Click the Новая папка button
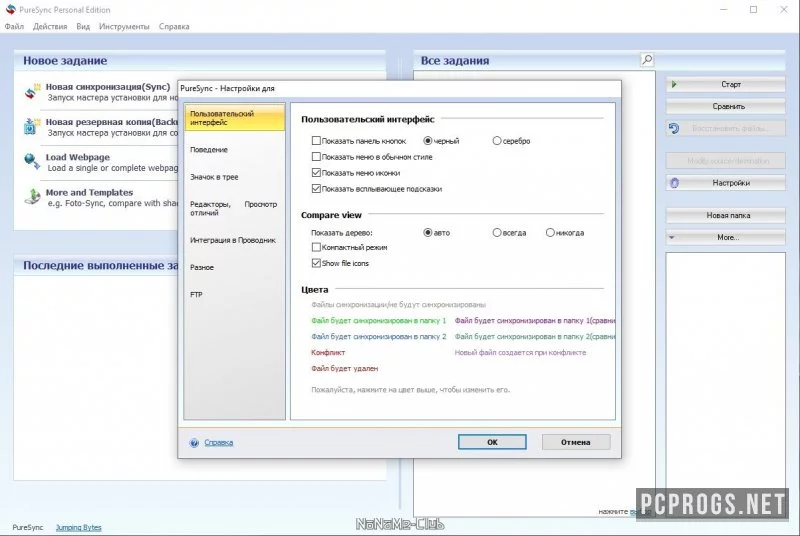This screenshot has height=536, width=800. [x=725, y=215]
